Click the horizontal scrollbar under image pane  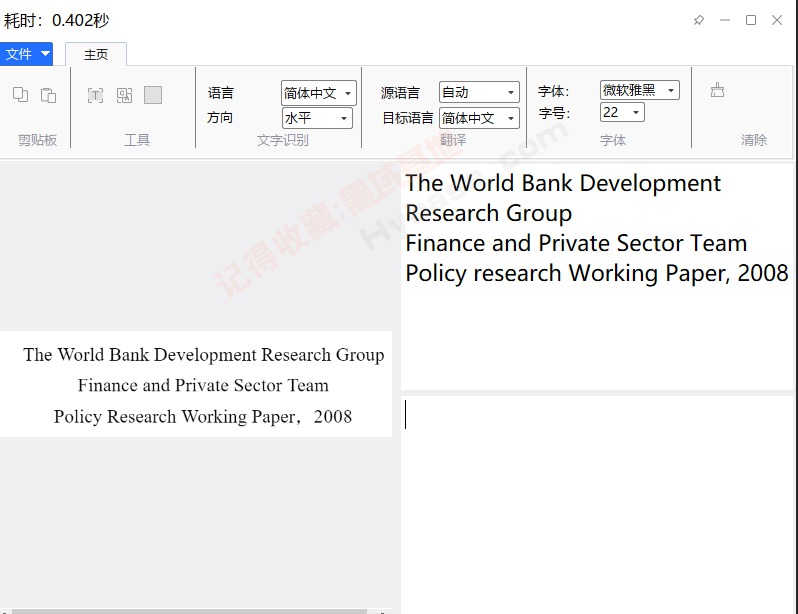click(x=189, y=611)
